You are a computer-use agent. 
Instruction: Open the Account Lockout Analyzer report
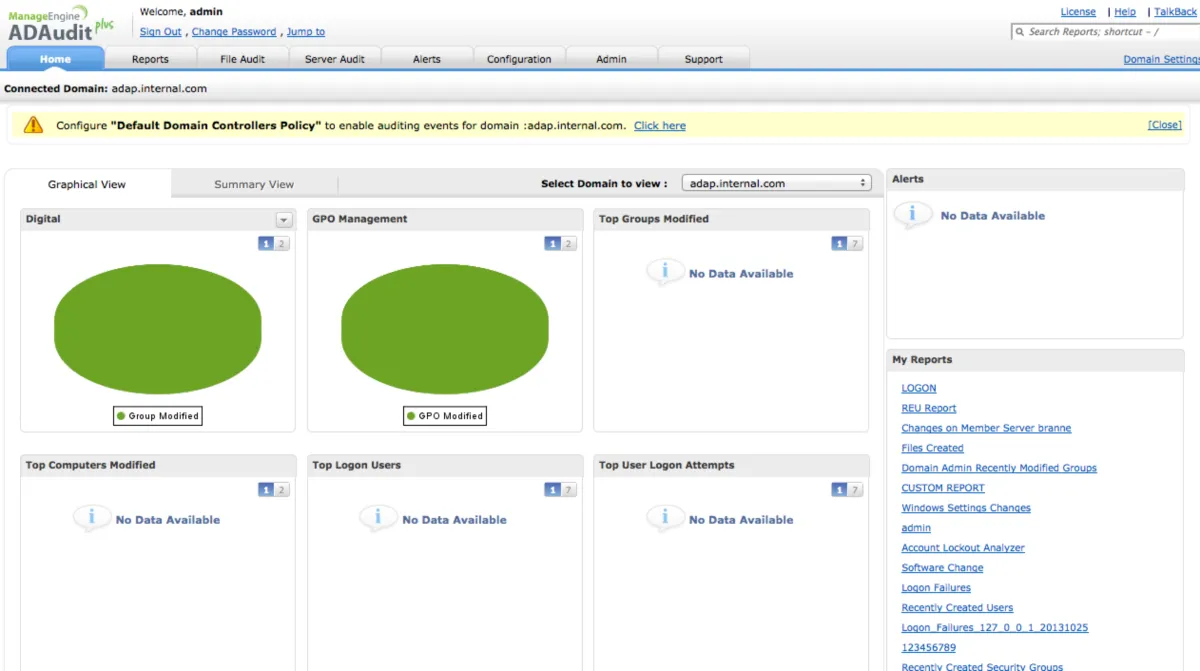(962, 548)
